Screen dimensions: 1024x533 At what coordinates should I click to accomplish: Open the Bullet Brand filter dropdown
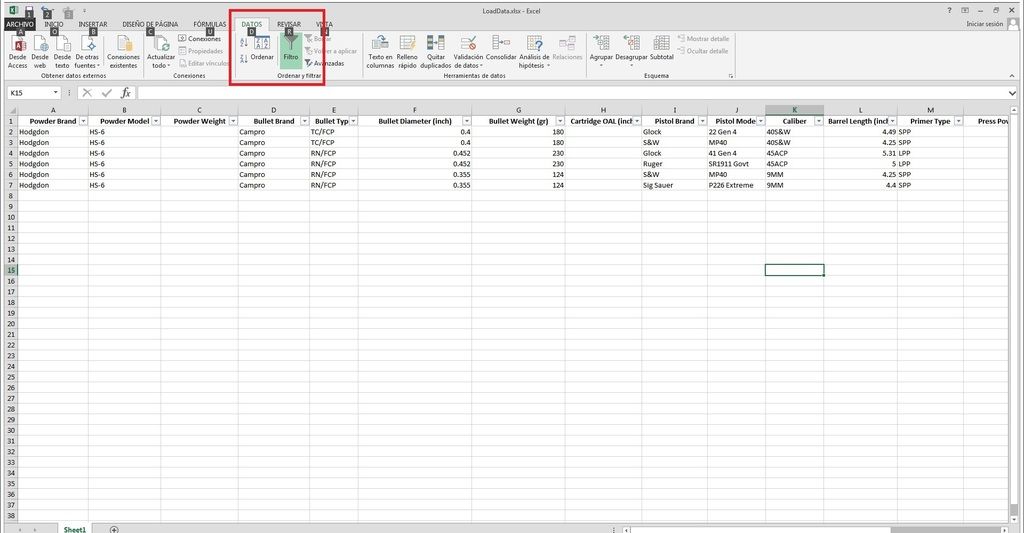[x=304, y=121]
